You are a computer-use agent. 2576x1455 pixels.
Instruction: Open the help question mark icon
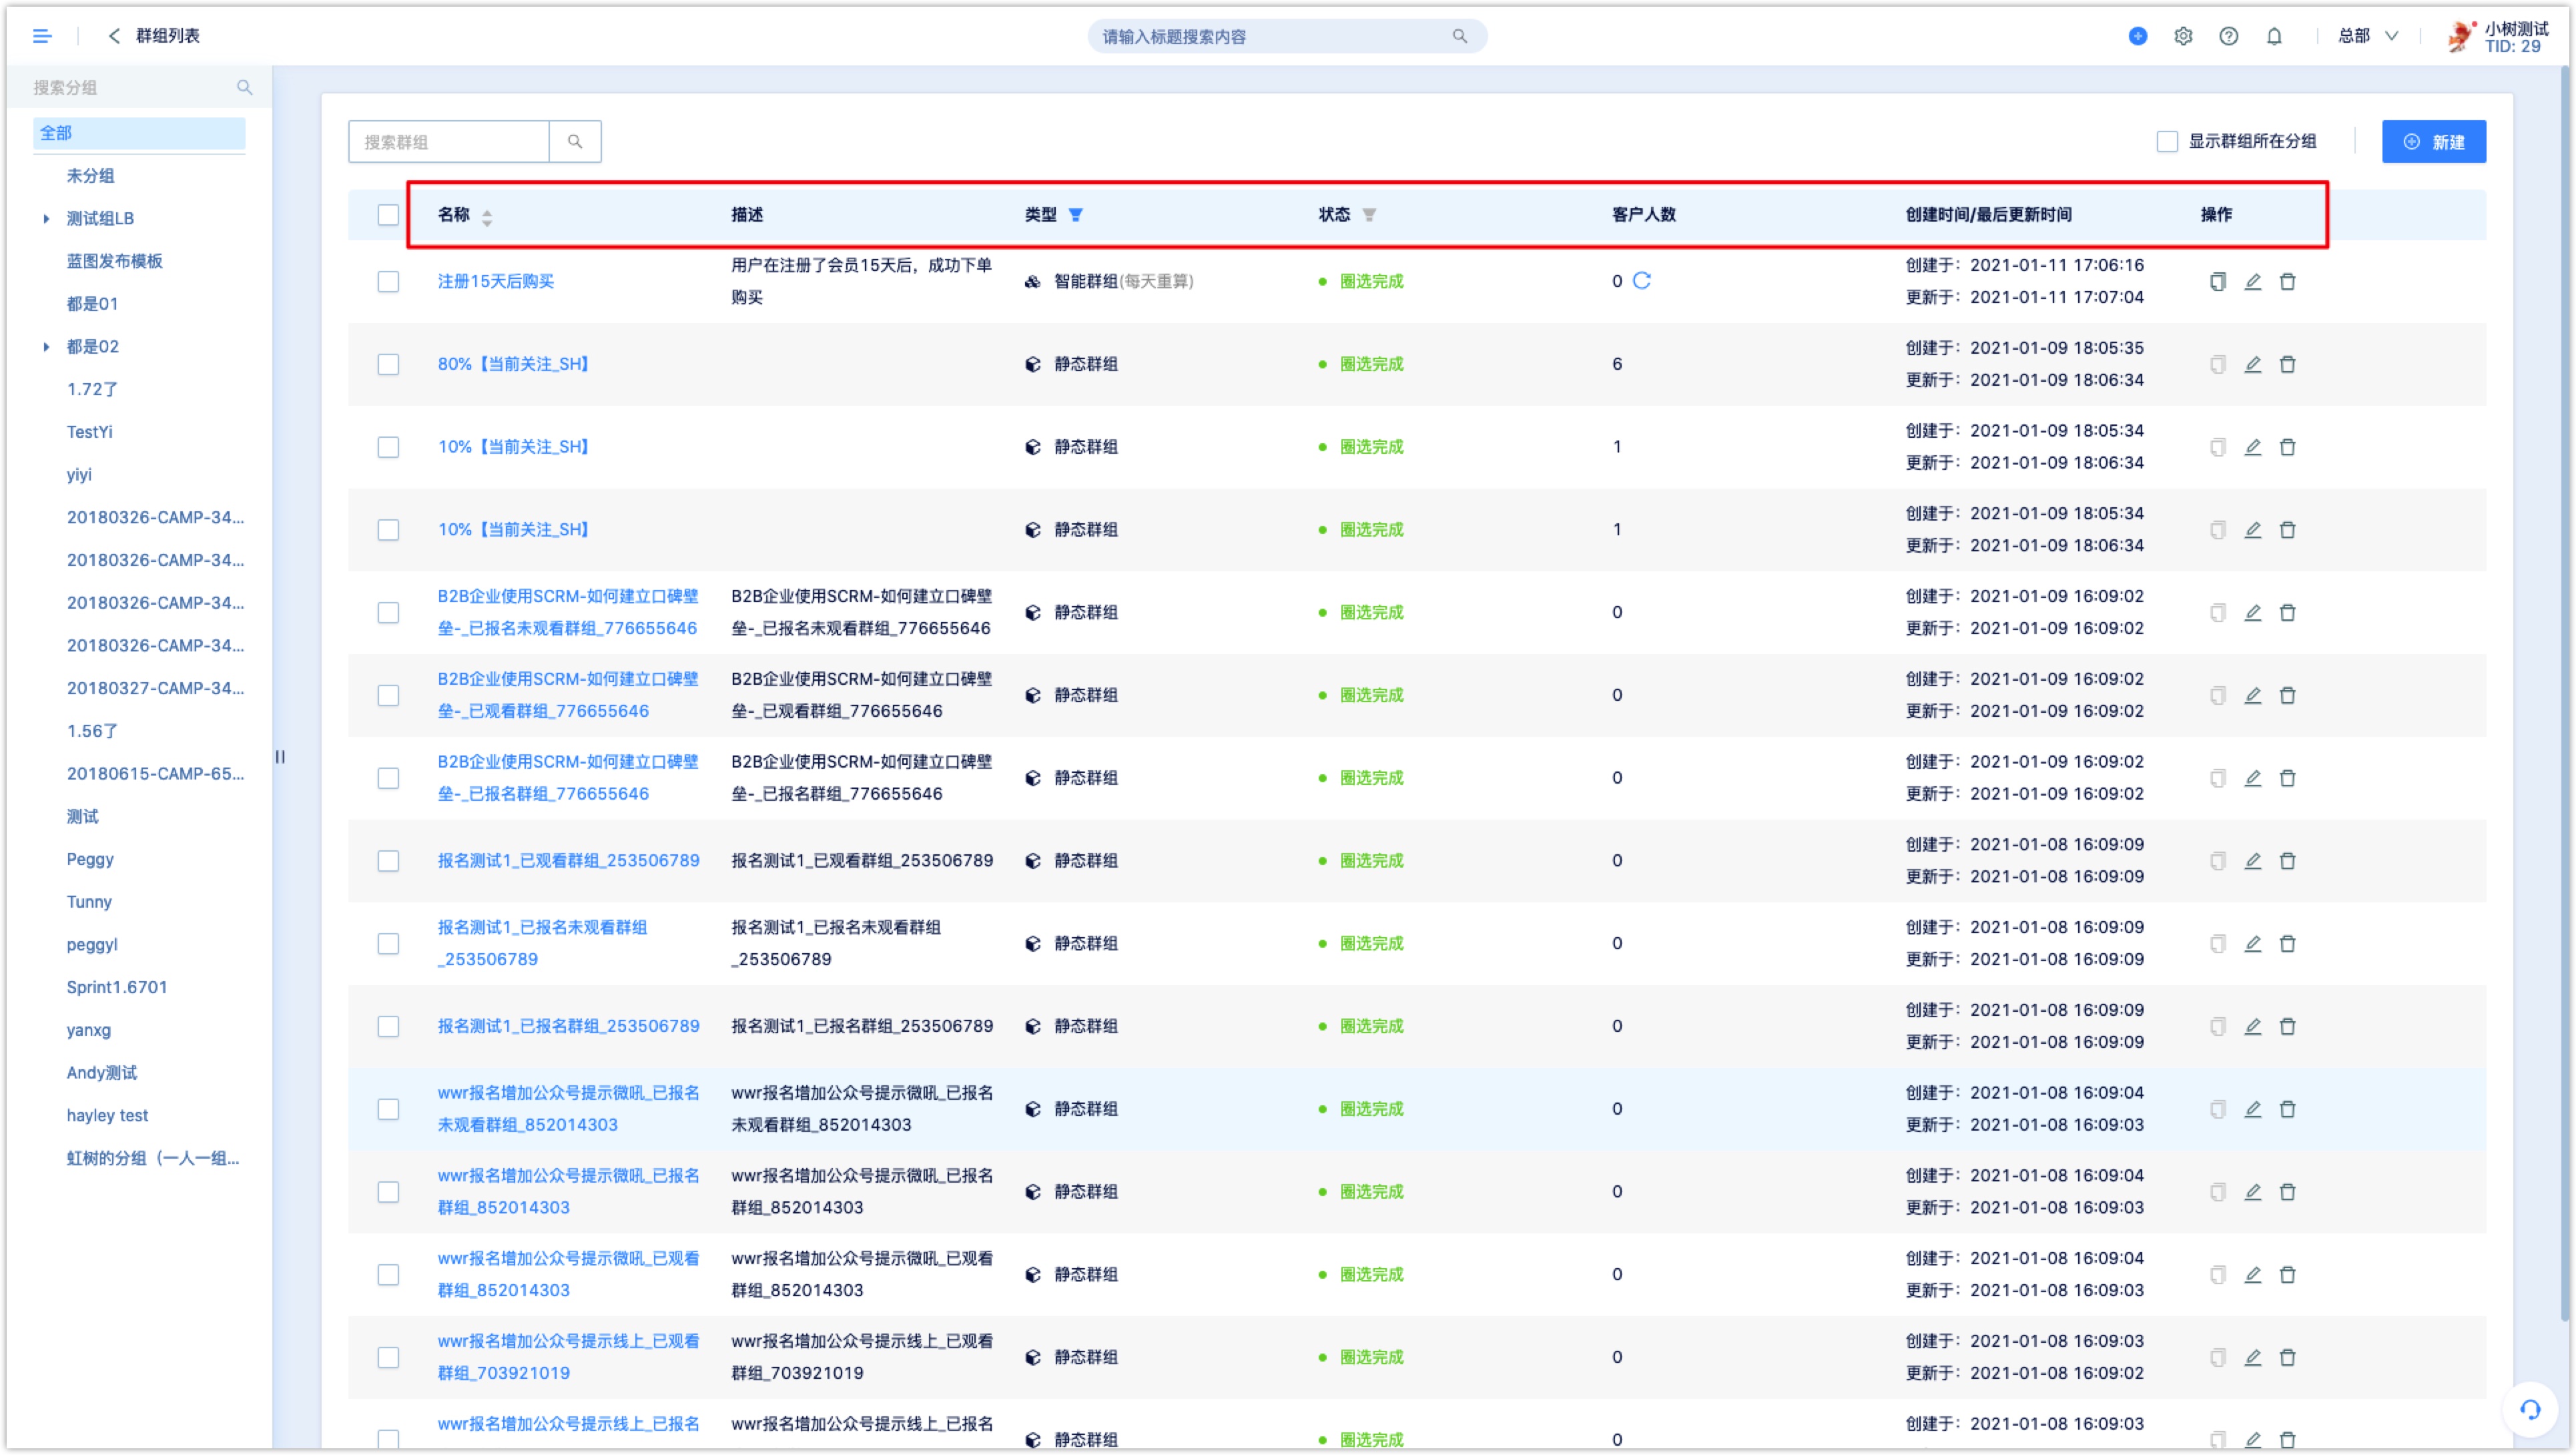[x=2228, y=36]
